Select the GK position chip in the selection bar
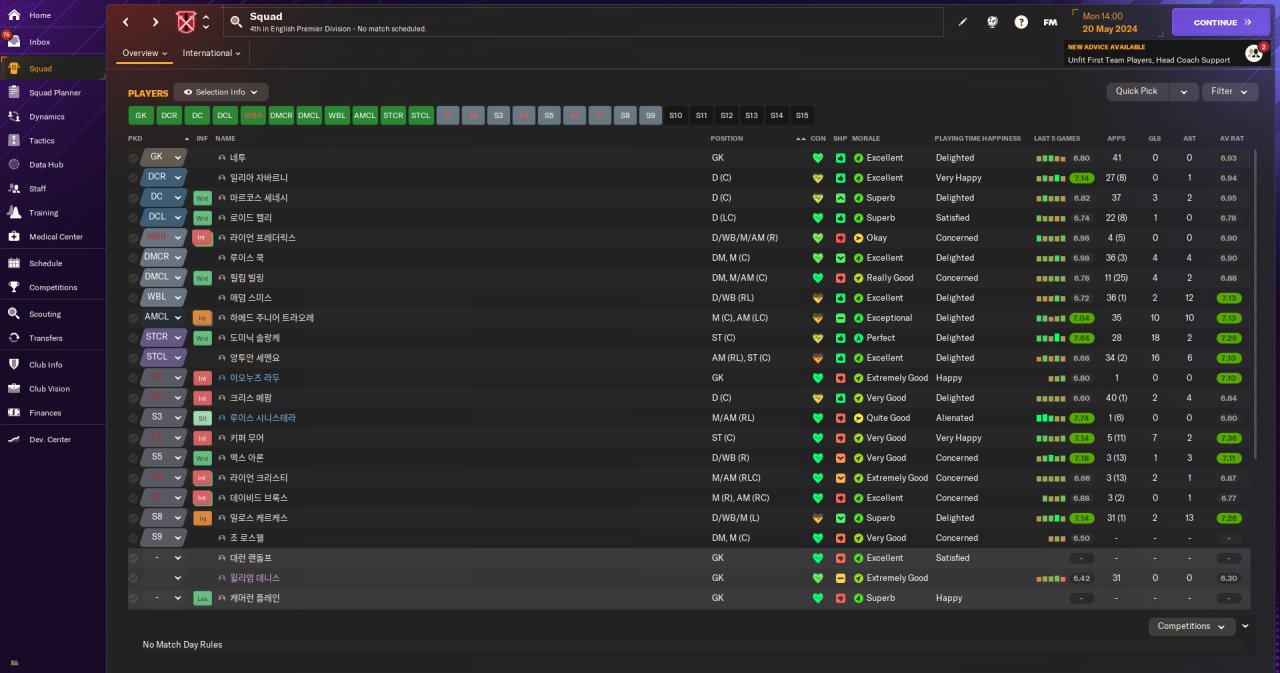The height and width of the screenshot is (673, 1280). (x=140, y=115)
